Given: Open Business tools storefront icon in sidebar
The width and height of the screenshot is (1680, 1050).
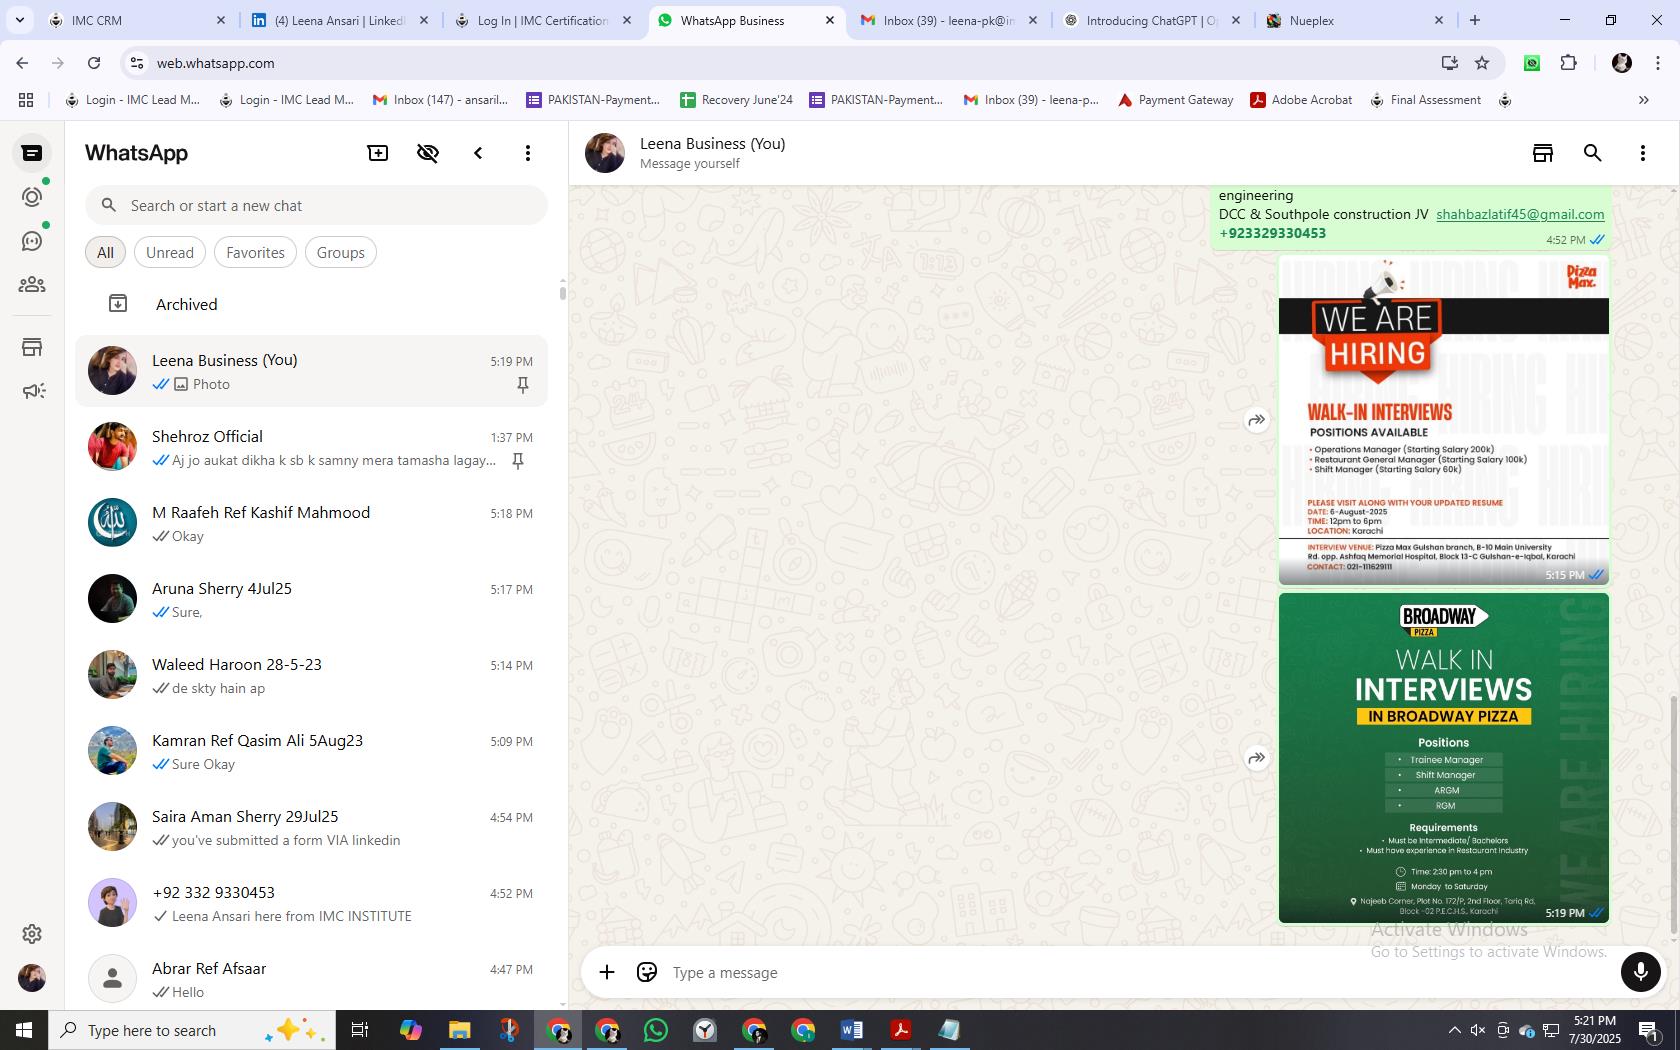Looking at the screenshot, I should tap(32, 347).
